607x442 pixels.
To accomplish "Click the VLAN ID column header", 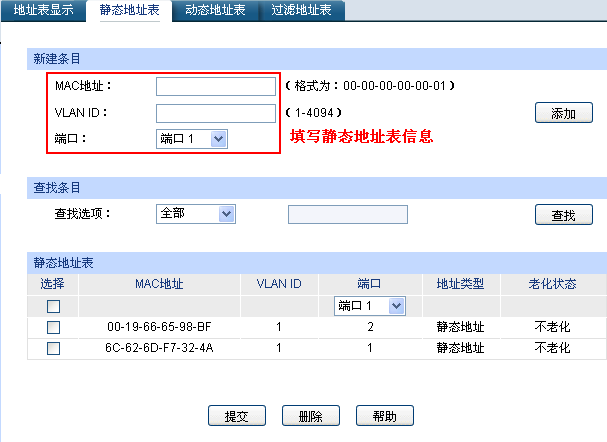I will click(279, 284).
